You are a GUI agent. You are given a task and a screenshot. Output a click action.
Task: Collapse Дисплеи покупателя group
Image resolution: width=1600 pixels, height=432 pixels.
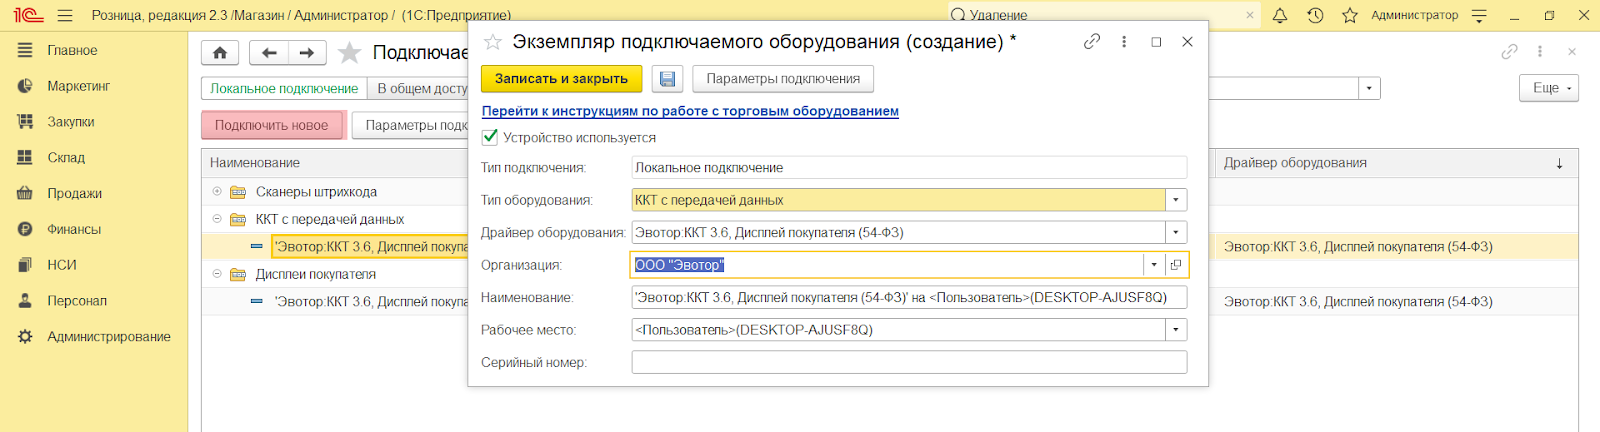[x=217, y=273]
